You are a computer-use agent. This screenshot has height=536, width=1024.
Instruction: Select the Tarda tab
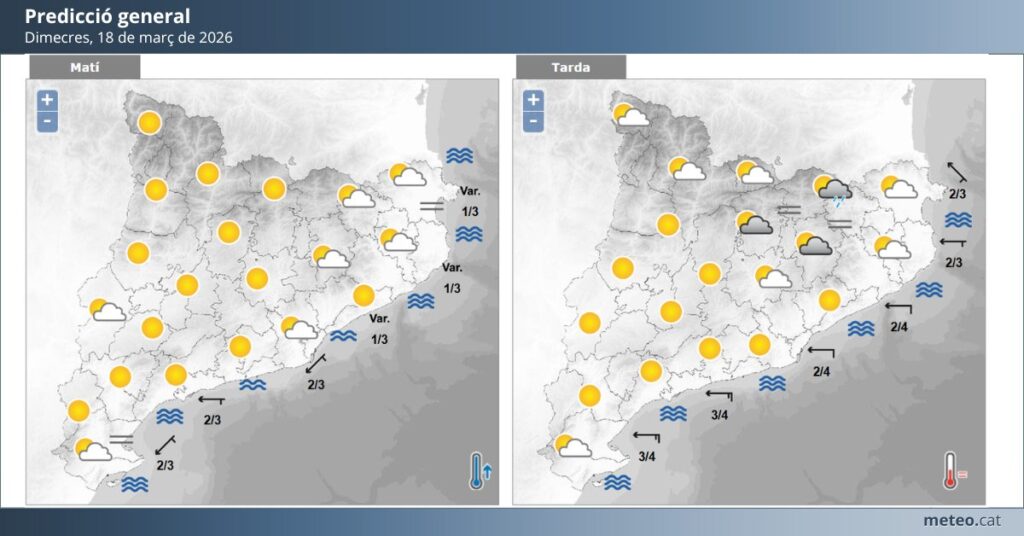pyautogui.click(x=570, y=67)
